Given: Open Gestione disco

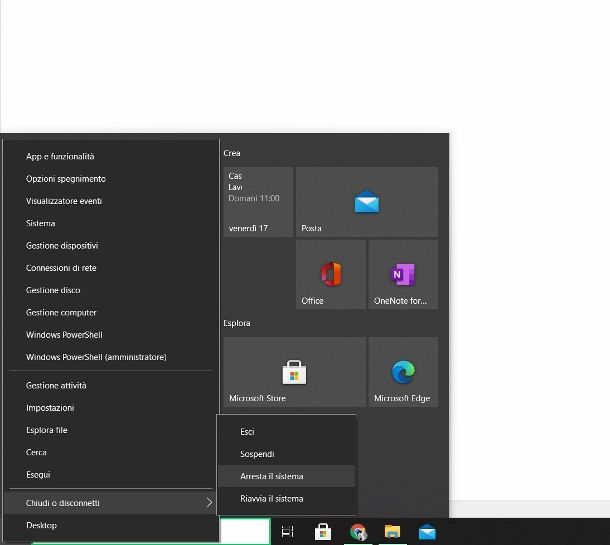Looking at the screenshot, I should pyautogui.click(x=111, y=290).
